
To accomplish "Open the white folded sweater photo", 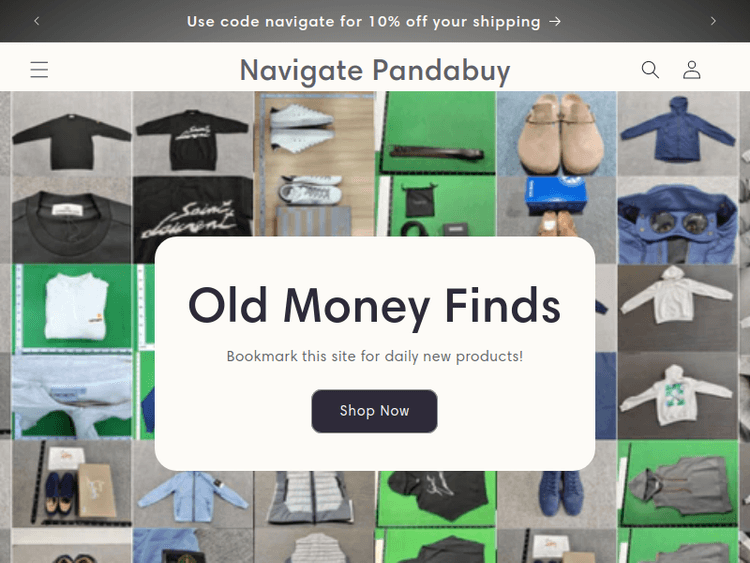I will pyautogui.click(x=72, y=307).
